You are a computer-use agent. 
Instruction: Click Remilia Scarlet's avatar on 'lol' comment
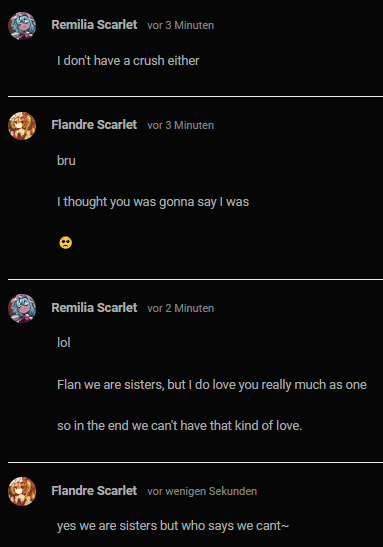tap(22, 308)
